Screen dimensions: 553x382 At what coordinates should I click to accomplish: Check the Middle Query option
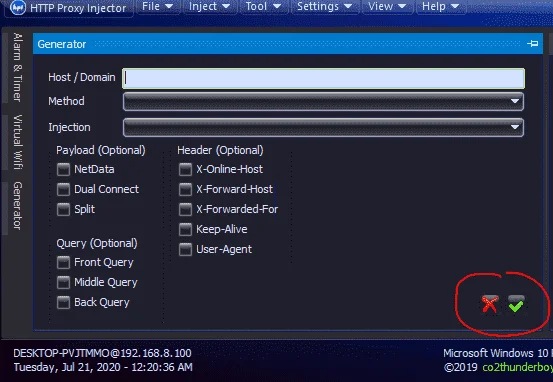63,282
